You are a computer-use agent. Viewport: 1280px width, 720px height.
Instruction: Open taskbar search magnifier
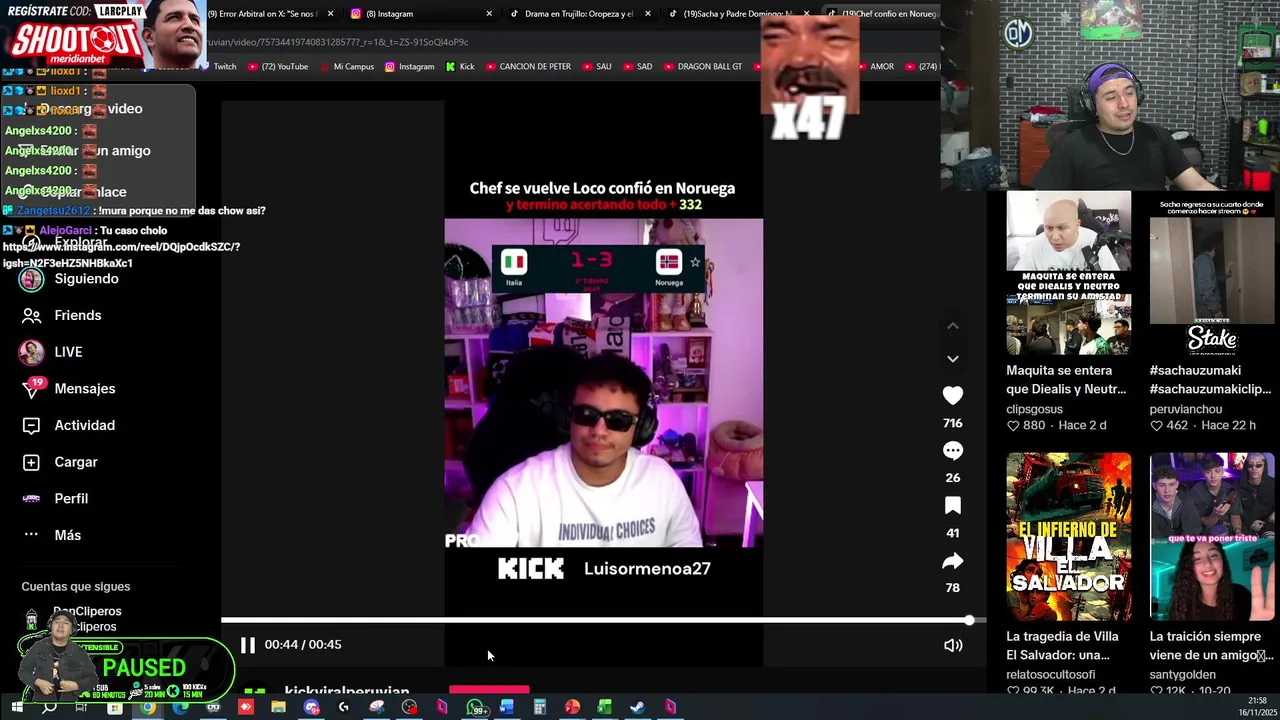49,708
